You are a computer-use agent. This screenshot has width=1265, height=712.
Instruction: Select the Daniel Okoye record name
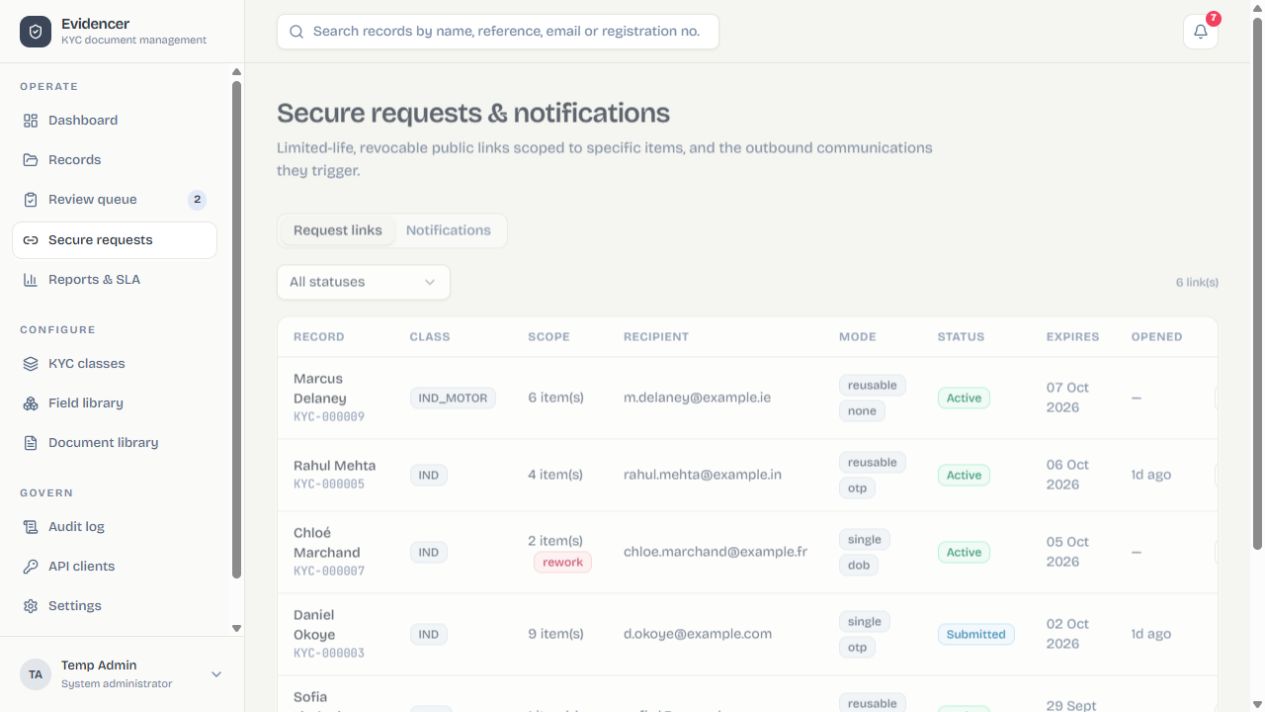(315, 625)
